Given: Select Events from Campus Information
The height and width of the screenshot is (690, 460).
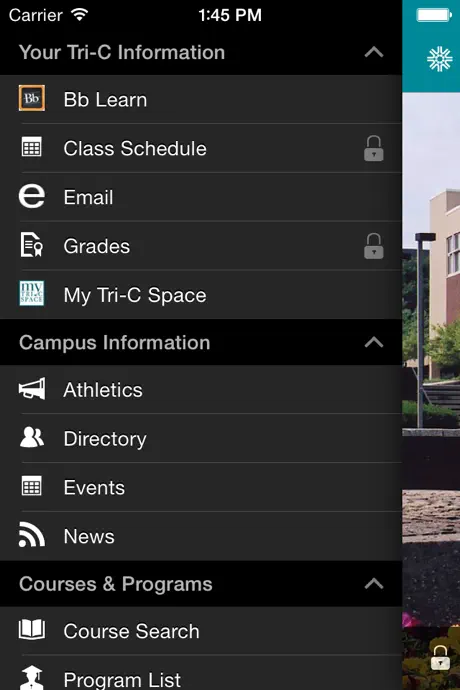Looking at the screenshot, I should pyautogui.click(x=201, y=487).
